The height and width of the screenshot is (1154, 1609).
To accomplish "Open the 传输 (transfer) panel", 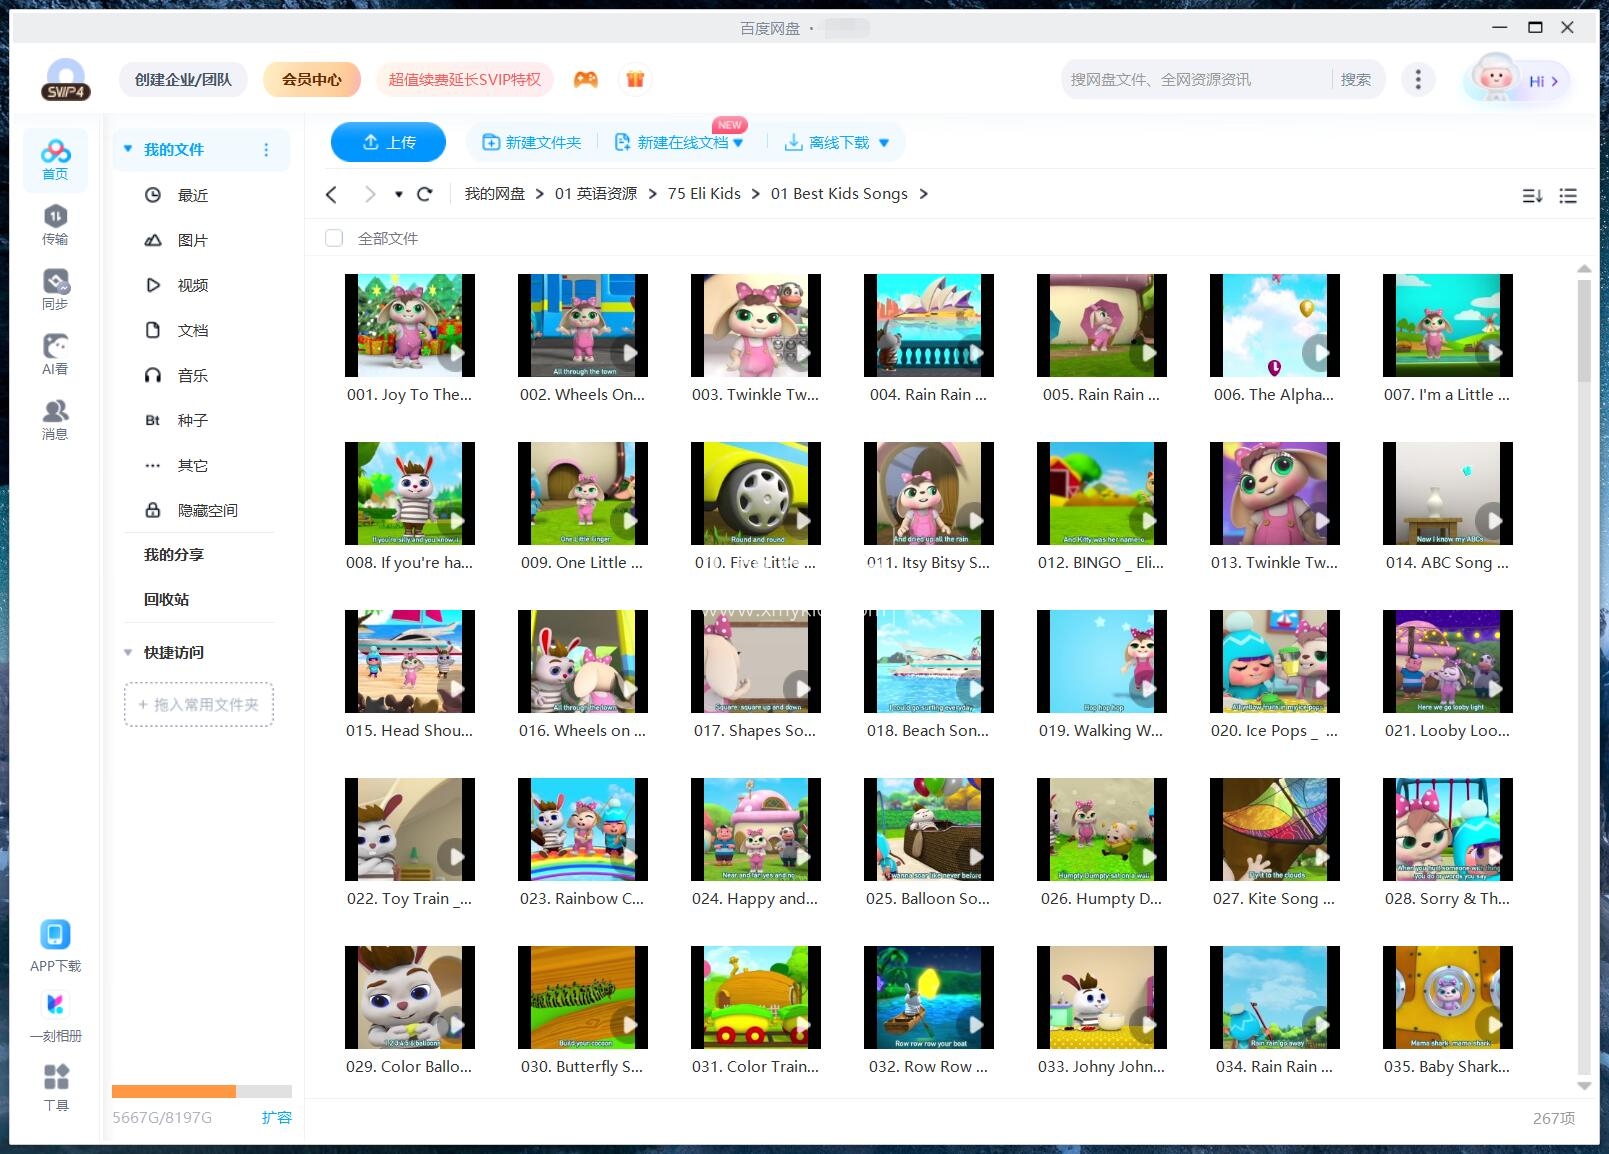I will [x=55, y=222].
